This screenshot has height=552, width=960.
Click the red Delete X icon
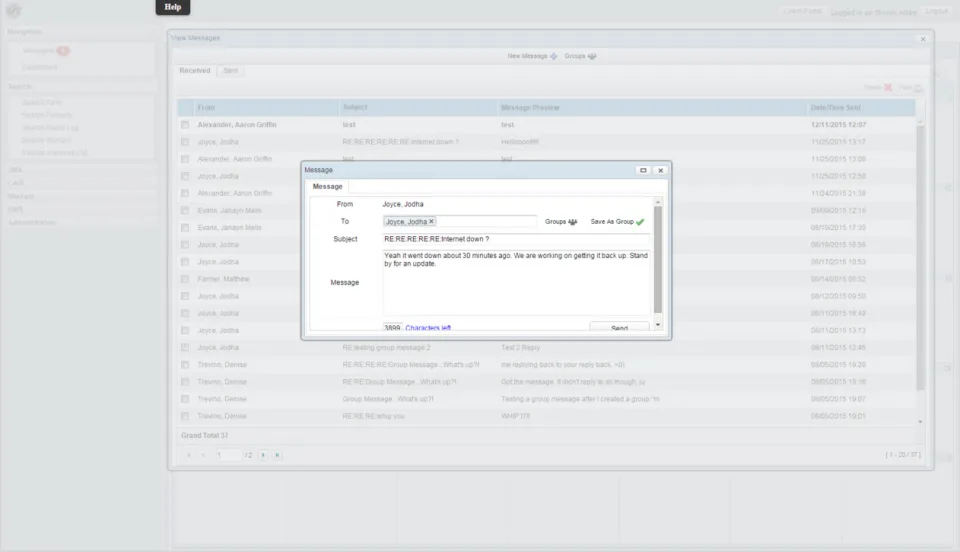click(x=888, y=88)
